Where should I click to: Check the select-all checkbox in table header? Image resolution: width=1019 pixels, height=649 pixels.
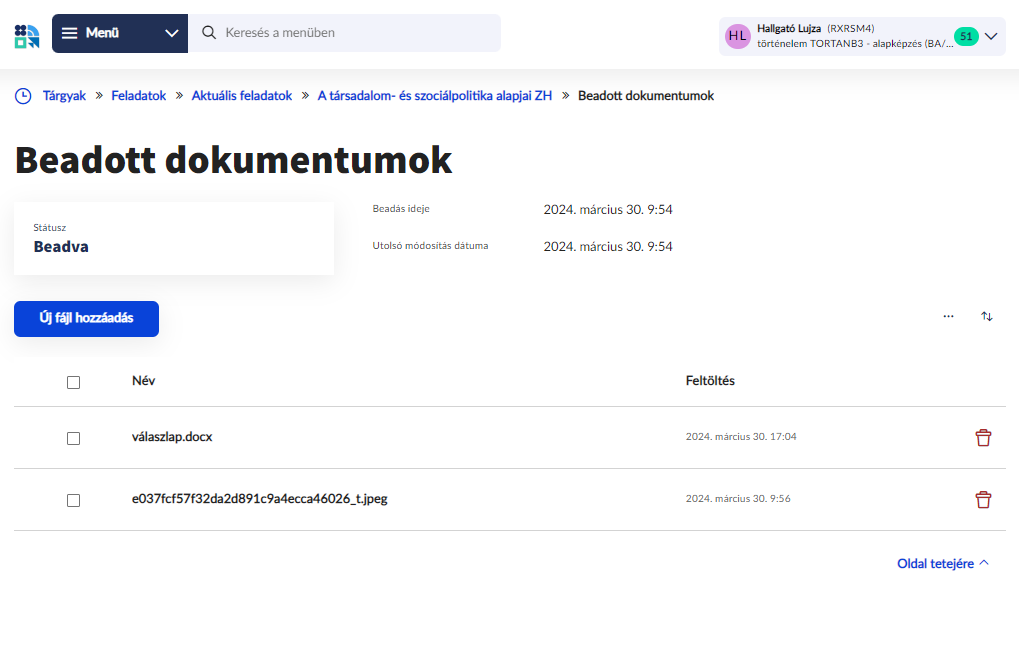click(73, 381)
